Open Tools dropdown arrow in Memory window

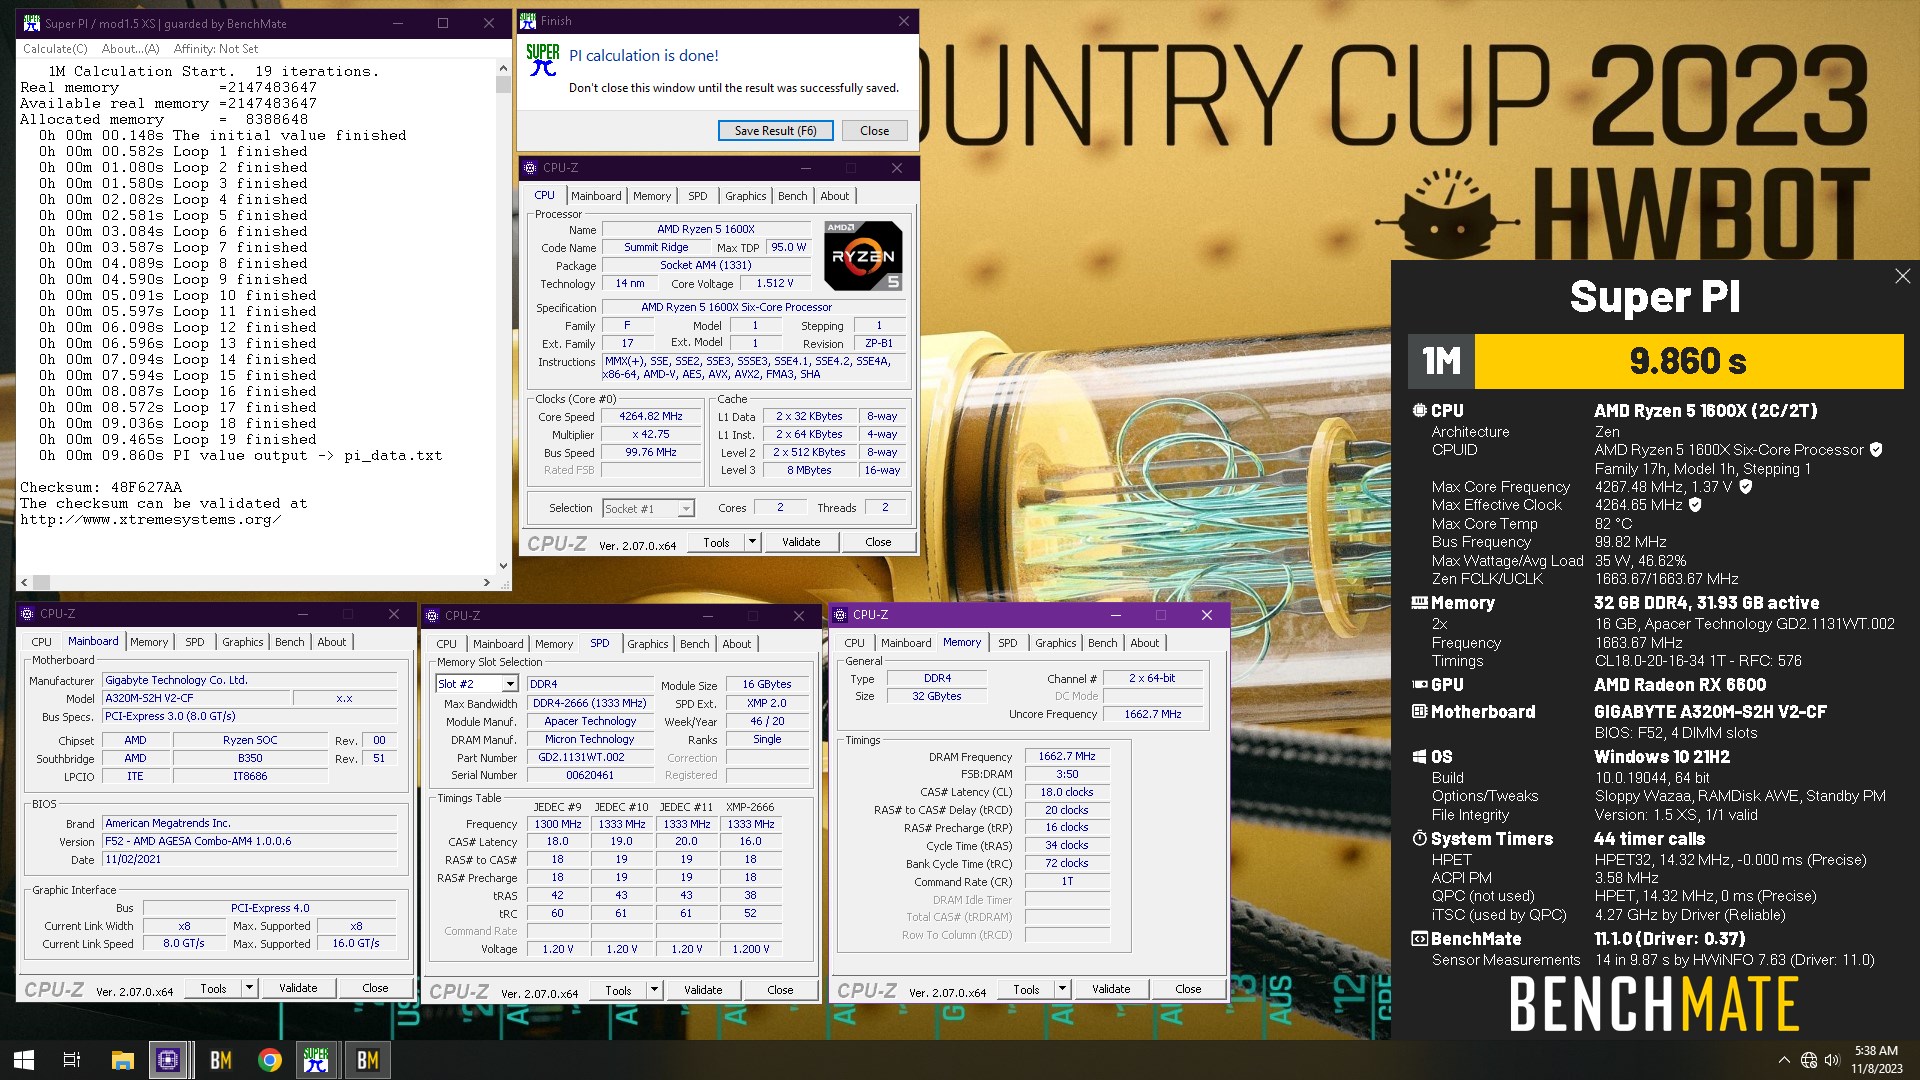[x=1062, y=989]
